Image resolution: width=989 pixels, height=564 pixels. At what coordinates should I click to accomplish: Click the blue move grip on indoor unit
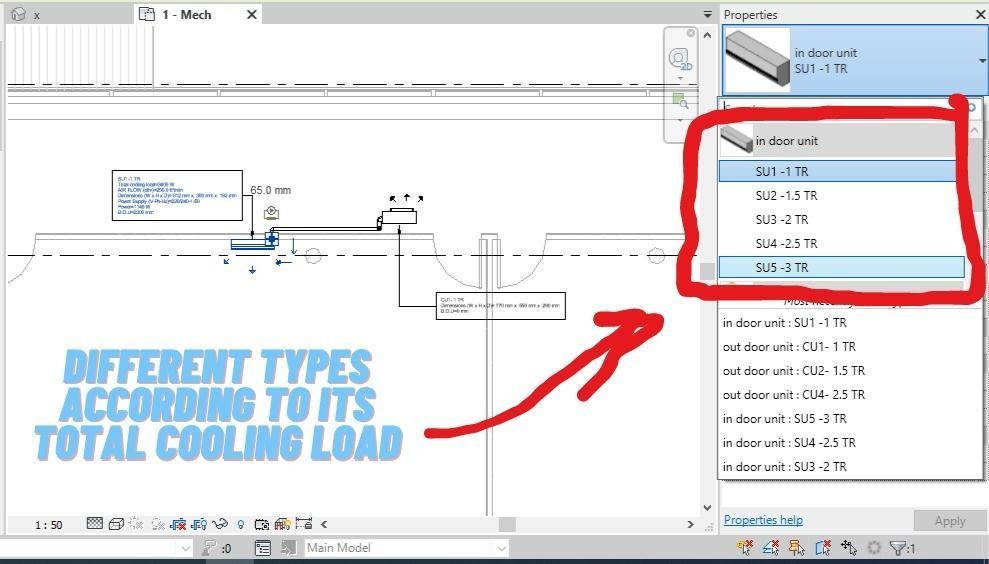click(272, 239)
